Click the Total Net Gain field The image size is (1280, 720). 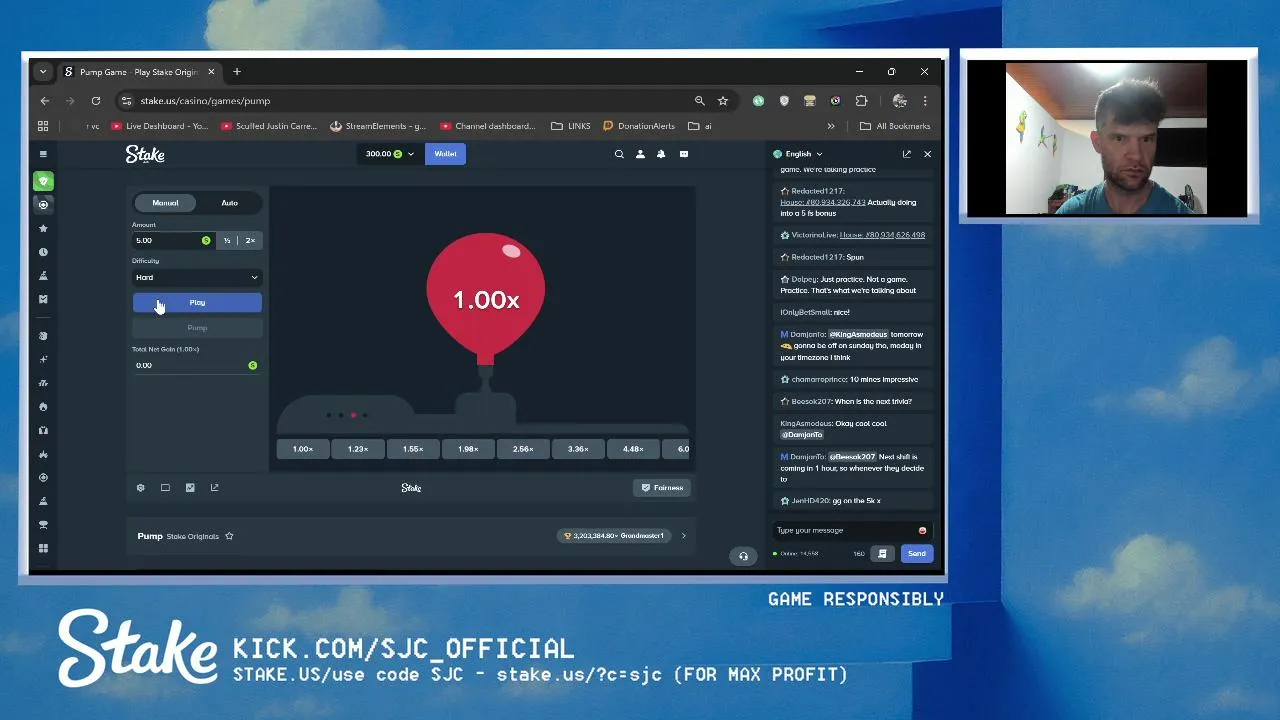point(197,365)
